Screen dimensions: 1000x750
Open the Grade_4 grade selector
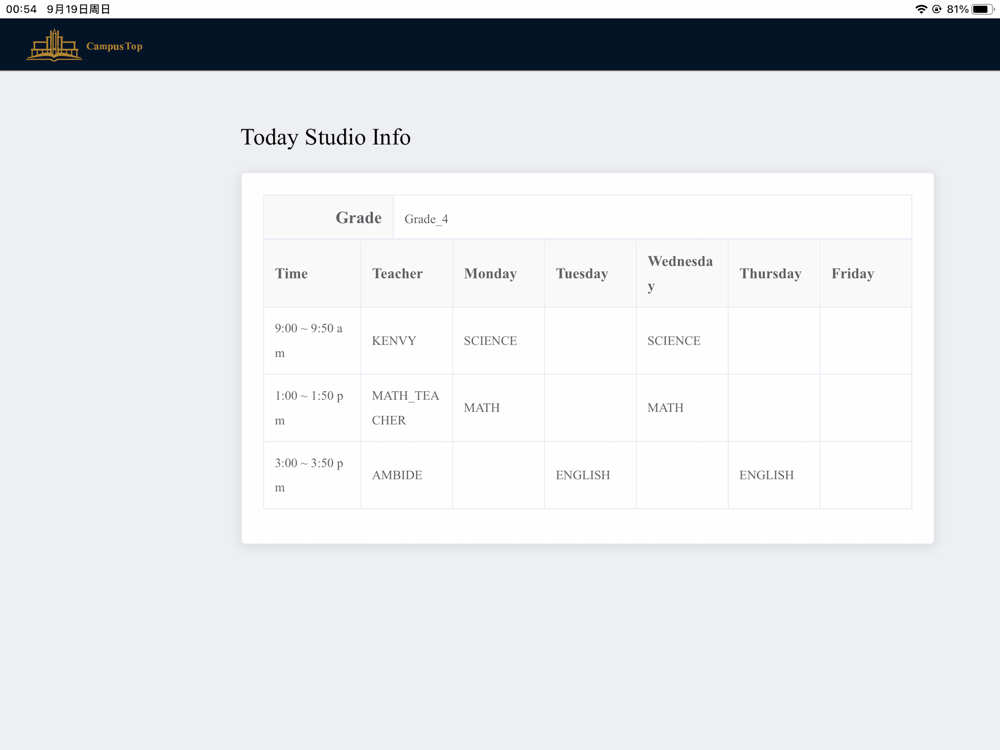tap(652, 217)
